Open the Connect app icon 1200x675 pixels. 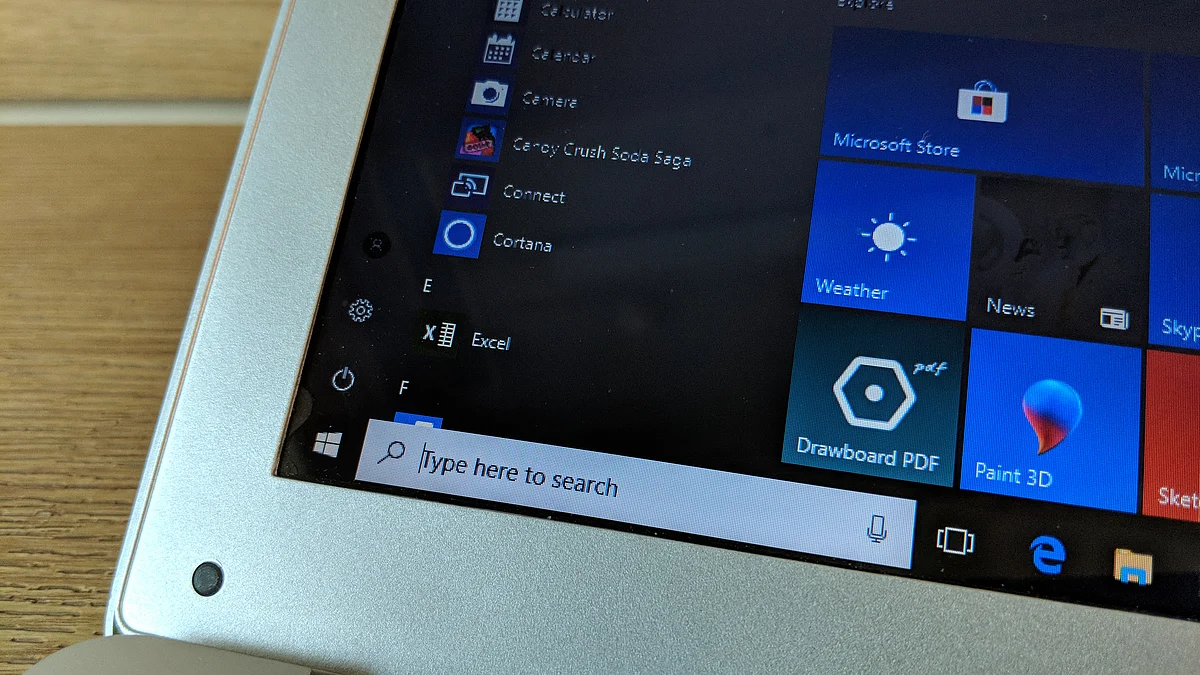pos(469,185)
